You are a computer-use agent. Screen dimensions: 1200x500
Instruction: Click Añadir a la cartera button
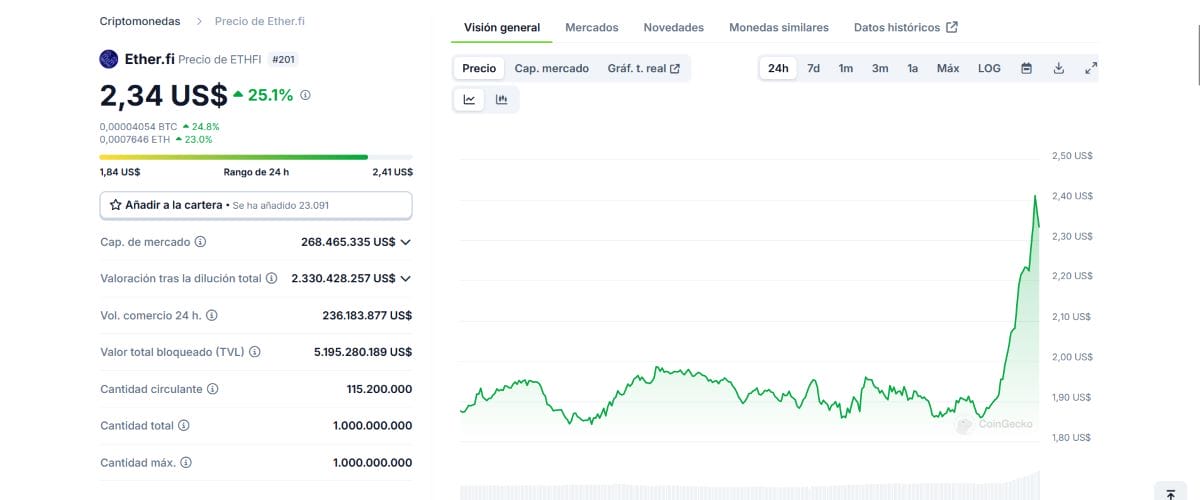click(256, 205)
